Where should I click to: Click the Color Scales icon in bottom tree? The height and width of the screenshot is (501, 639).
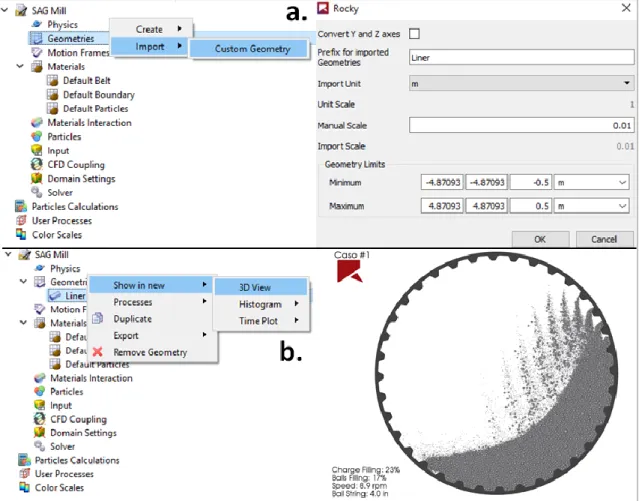pyautogui.click(x=24, y=487)
